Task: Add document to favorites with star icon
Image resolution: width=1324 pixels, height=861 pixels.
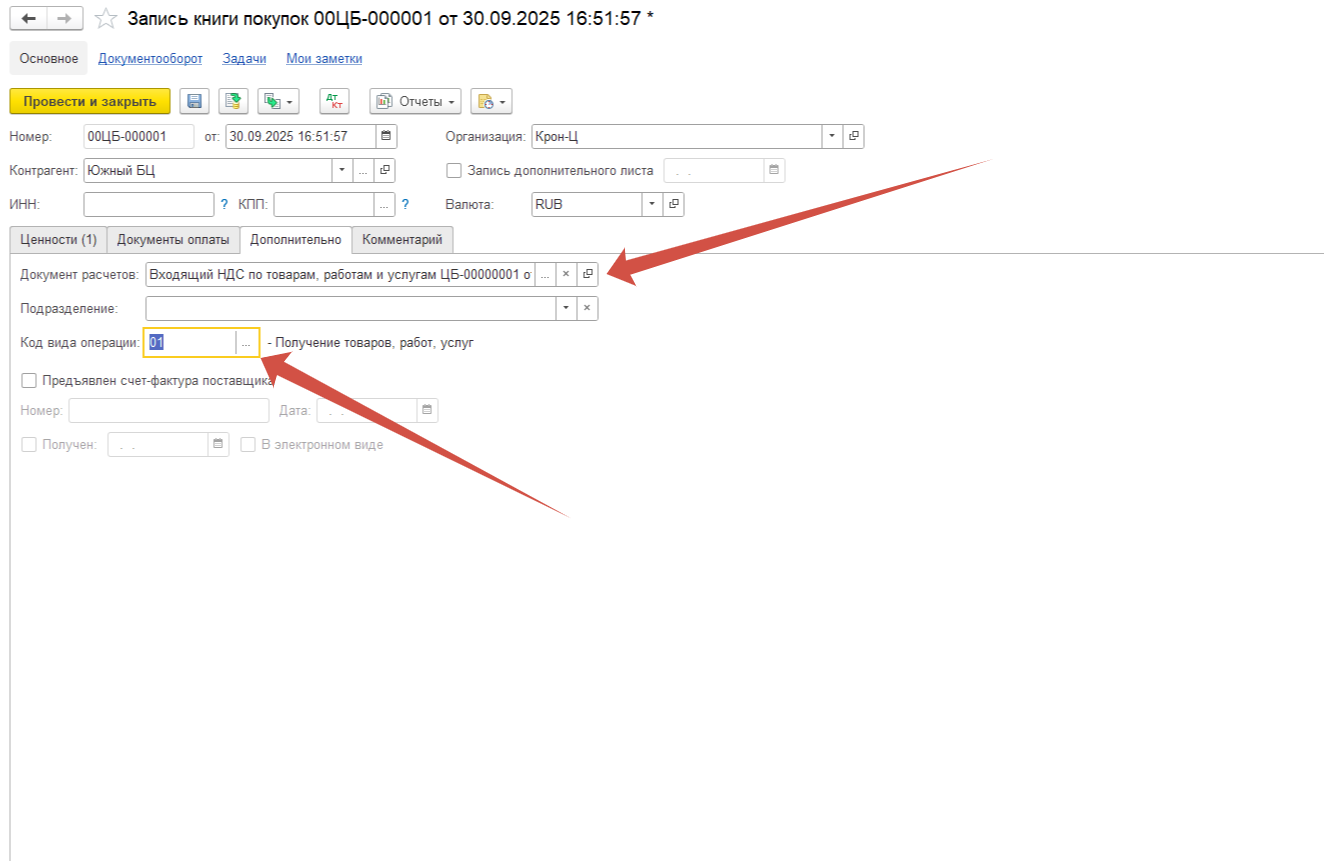Action: 106,19
